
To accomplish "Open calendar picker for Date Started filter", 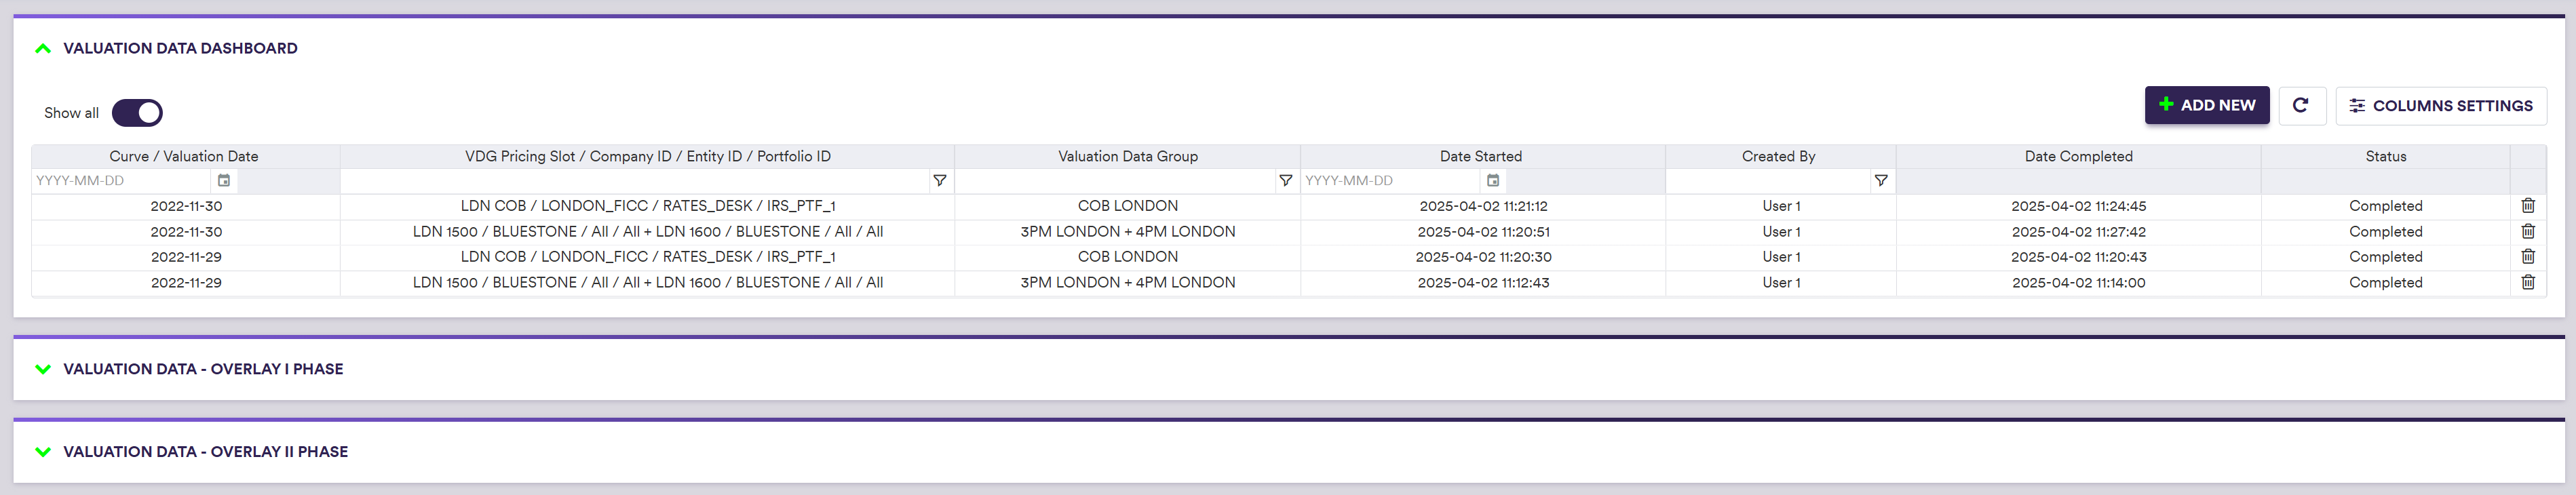I will click(x=1492, y=181).
